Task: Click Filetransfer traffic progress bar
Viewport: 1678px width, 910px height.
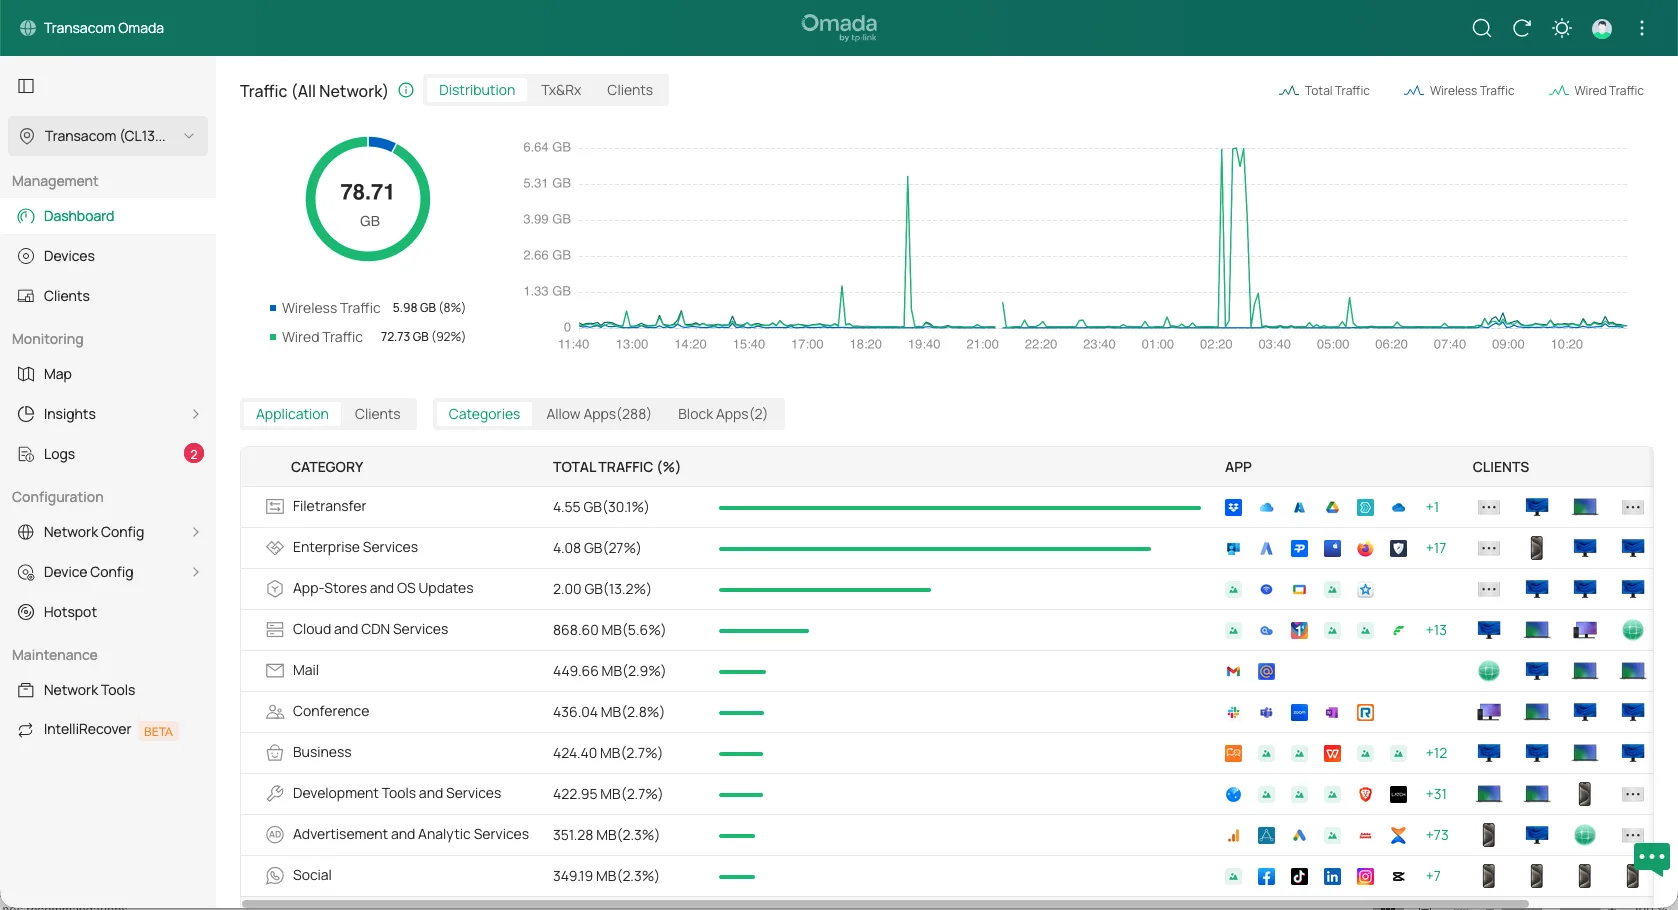Action: click(960, 508)
